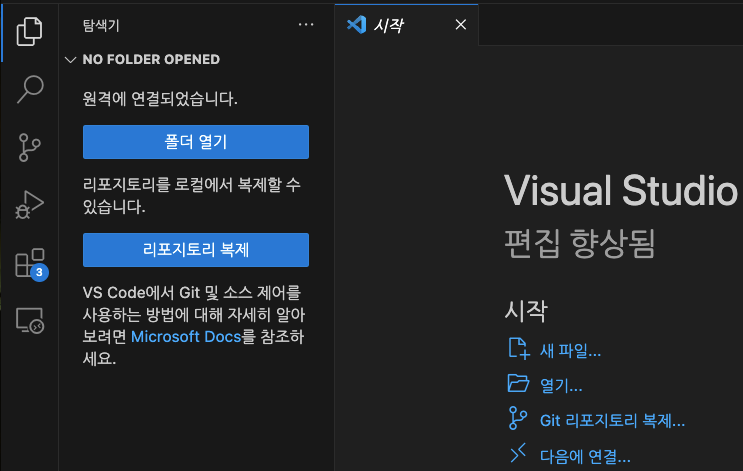The height and width of the screenshot is (471, 743).
Task: Click the 새 파일... link
Action: pyautogui.click(x=571, y=351)
